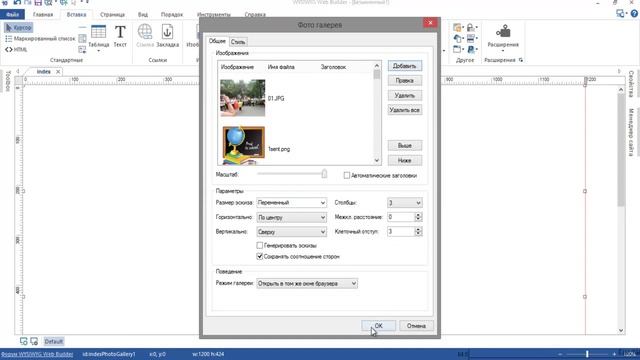Select the 01.JPG image thumbnail
This screenshot has width=640, height=360.
(x=242, y=98)
